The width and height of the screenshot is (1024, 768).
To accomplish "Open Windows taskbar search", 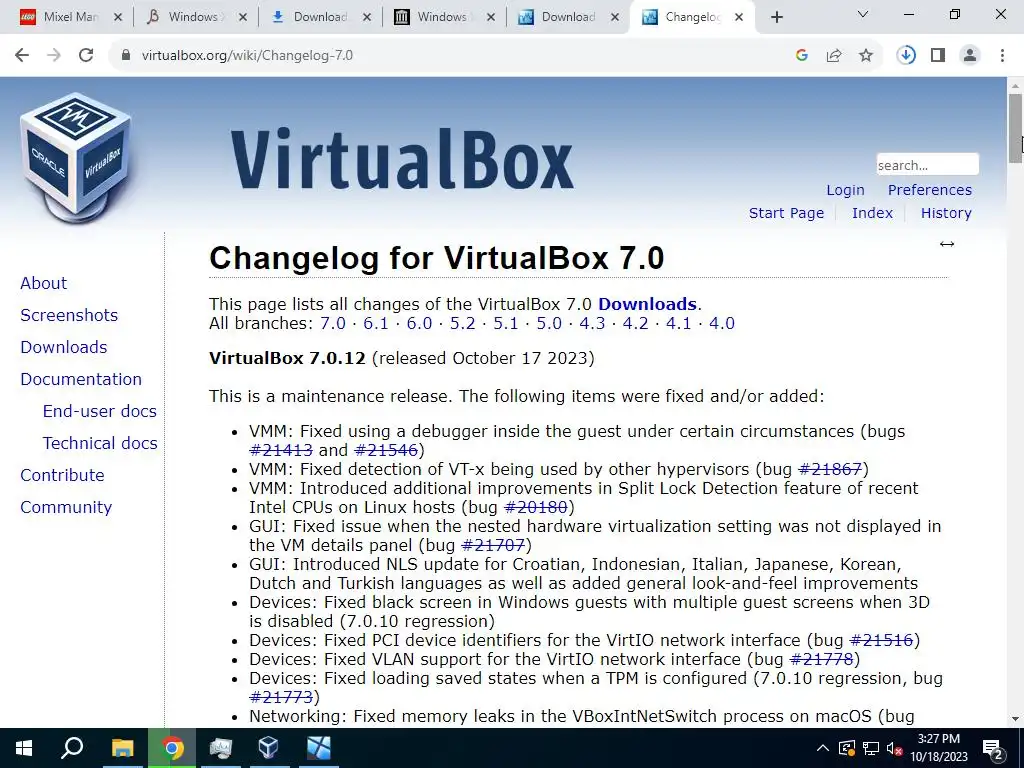I will (72, 748).
